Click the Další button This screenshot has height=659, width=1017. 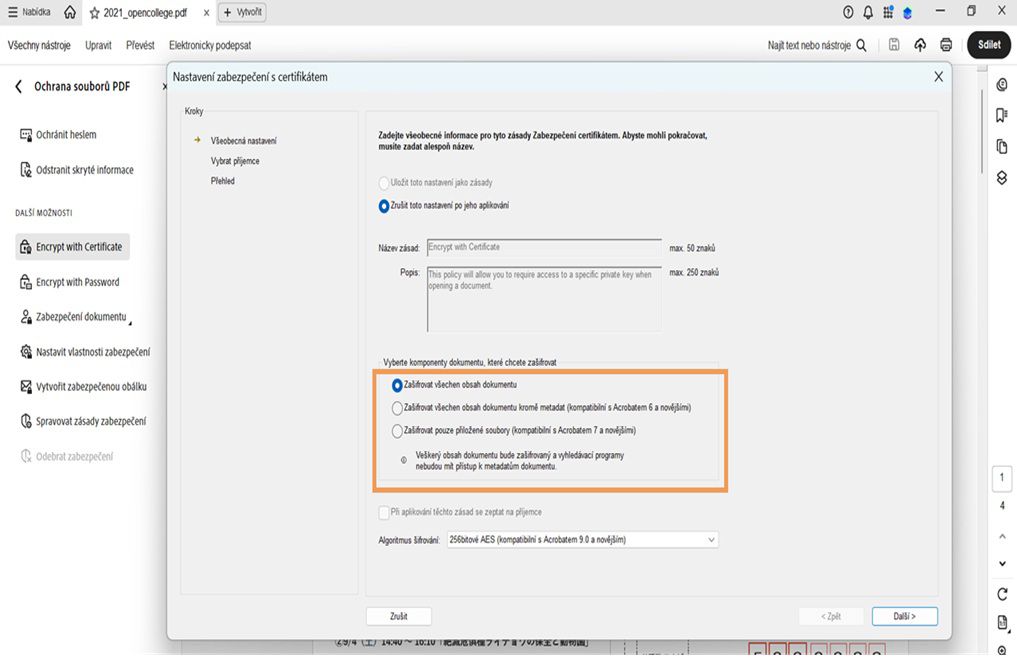905,616
